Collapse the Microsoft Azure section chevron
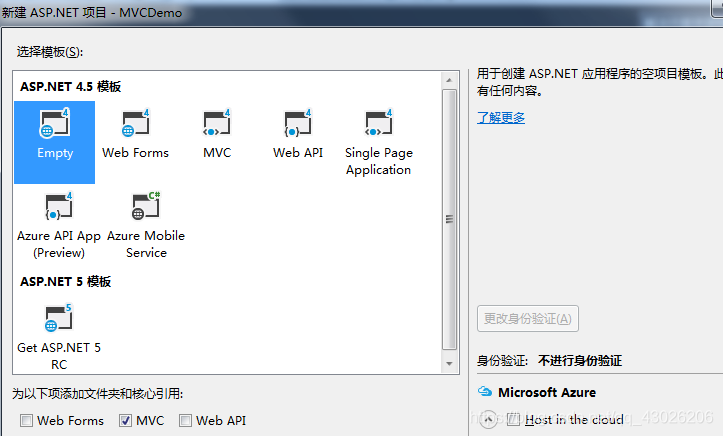 (488, 419)
